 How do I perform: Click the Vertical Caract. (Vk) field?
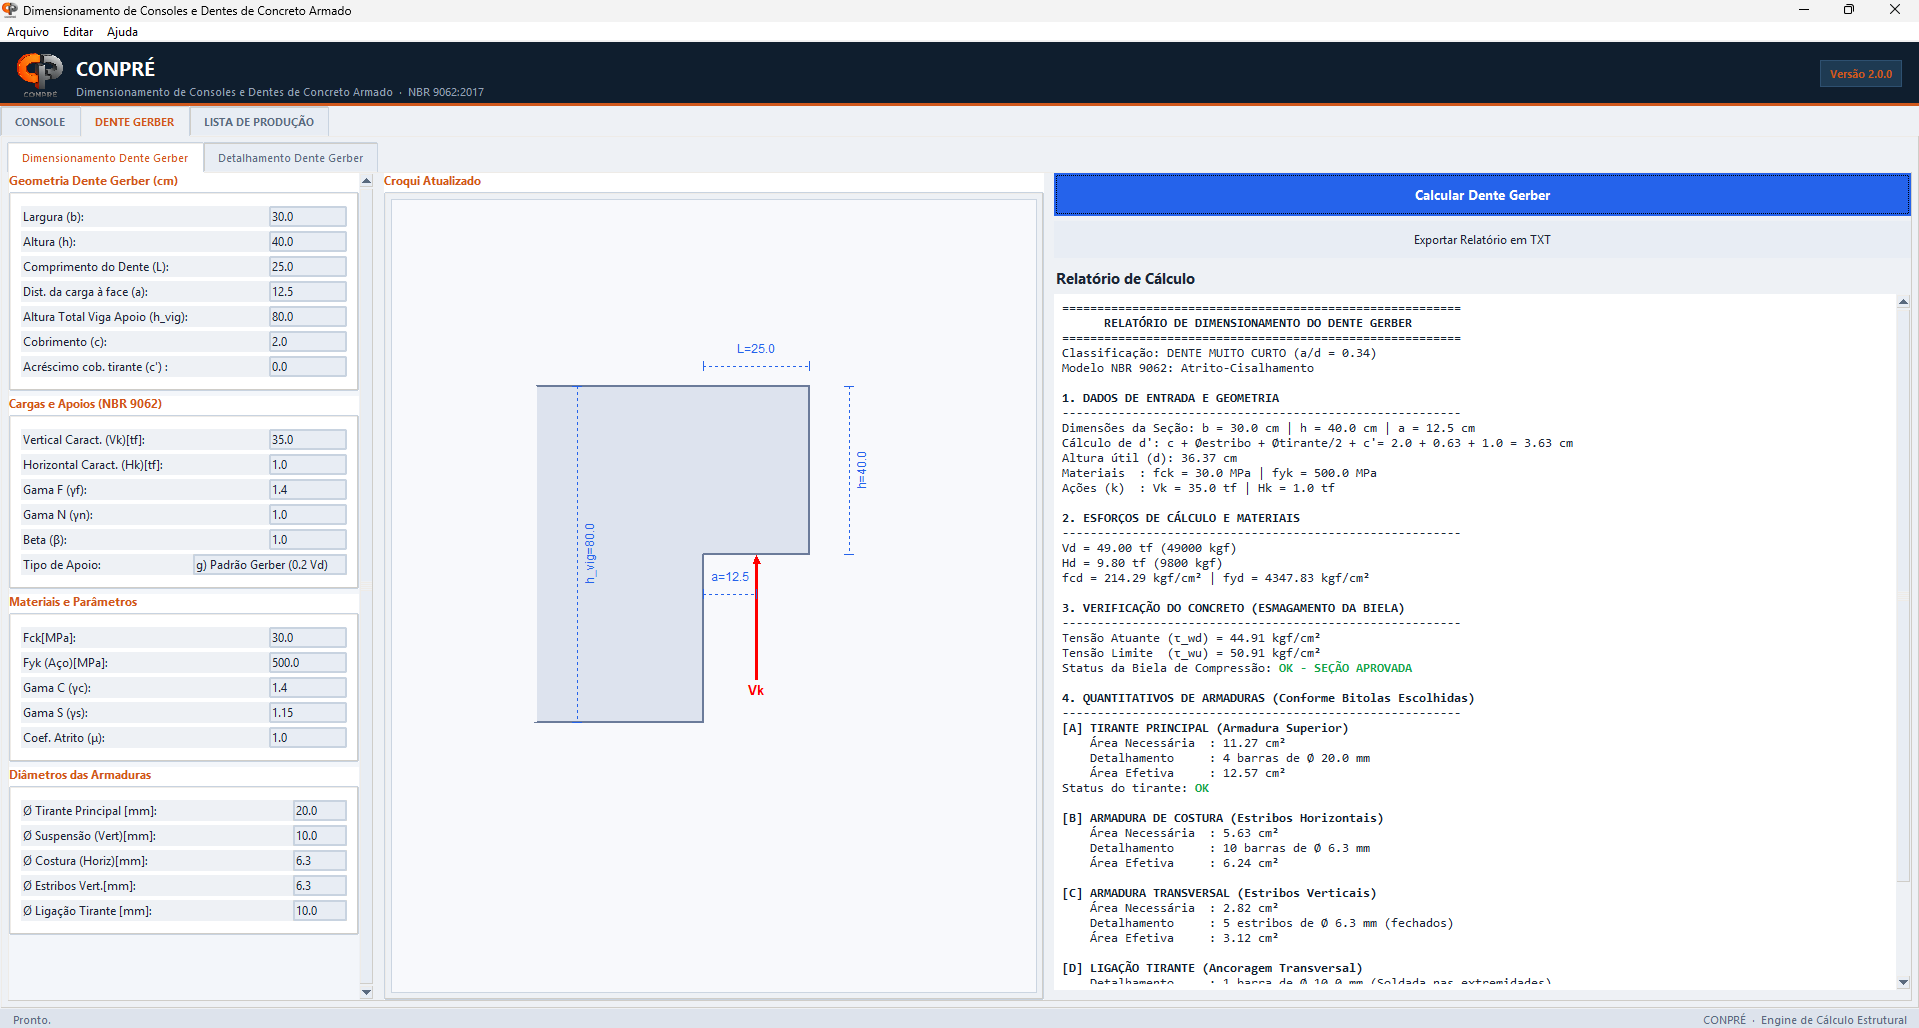pos(307,440)
